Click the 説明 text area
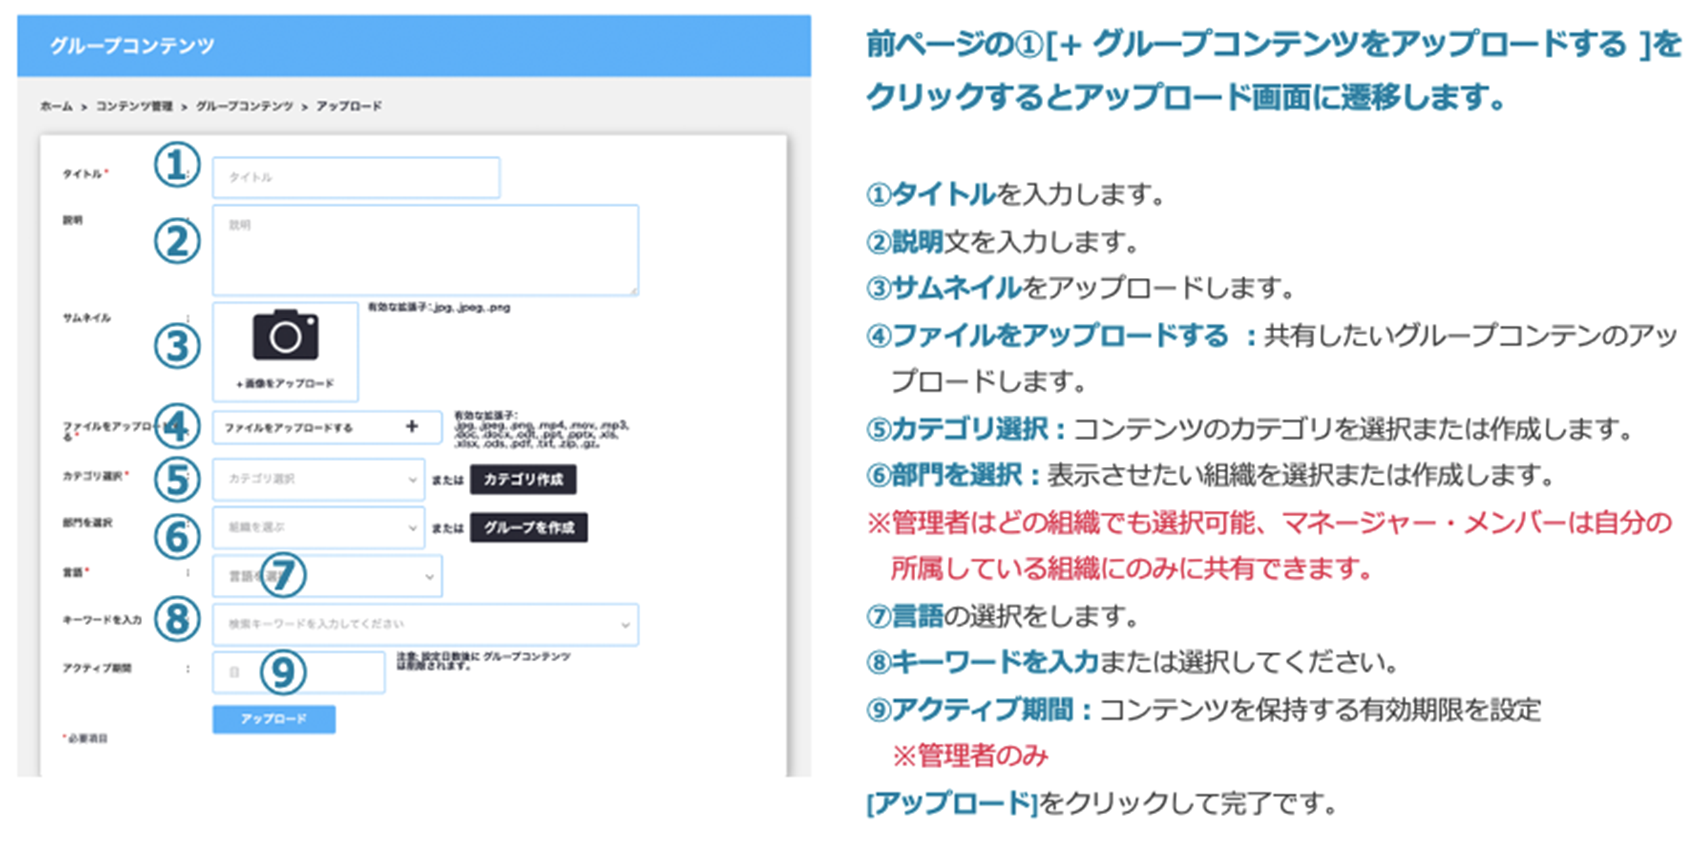Screen dimensions: 1704x844 pos(425,250)
